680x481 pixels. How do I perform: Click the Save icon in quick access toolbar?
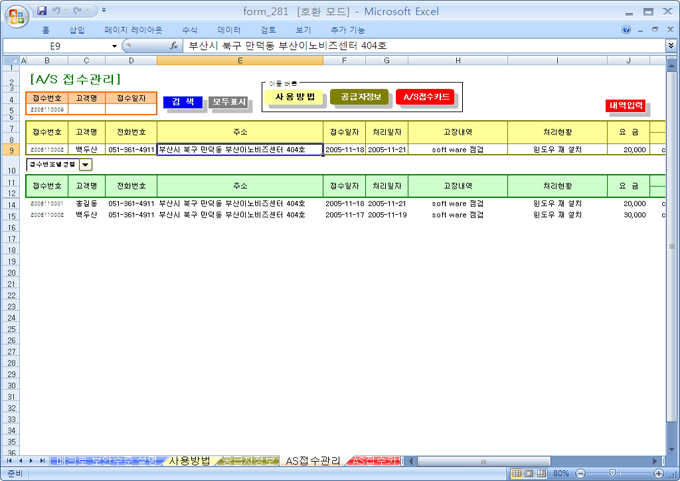42,11
